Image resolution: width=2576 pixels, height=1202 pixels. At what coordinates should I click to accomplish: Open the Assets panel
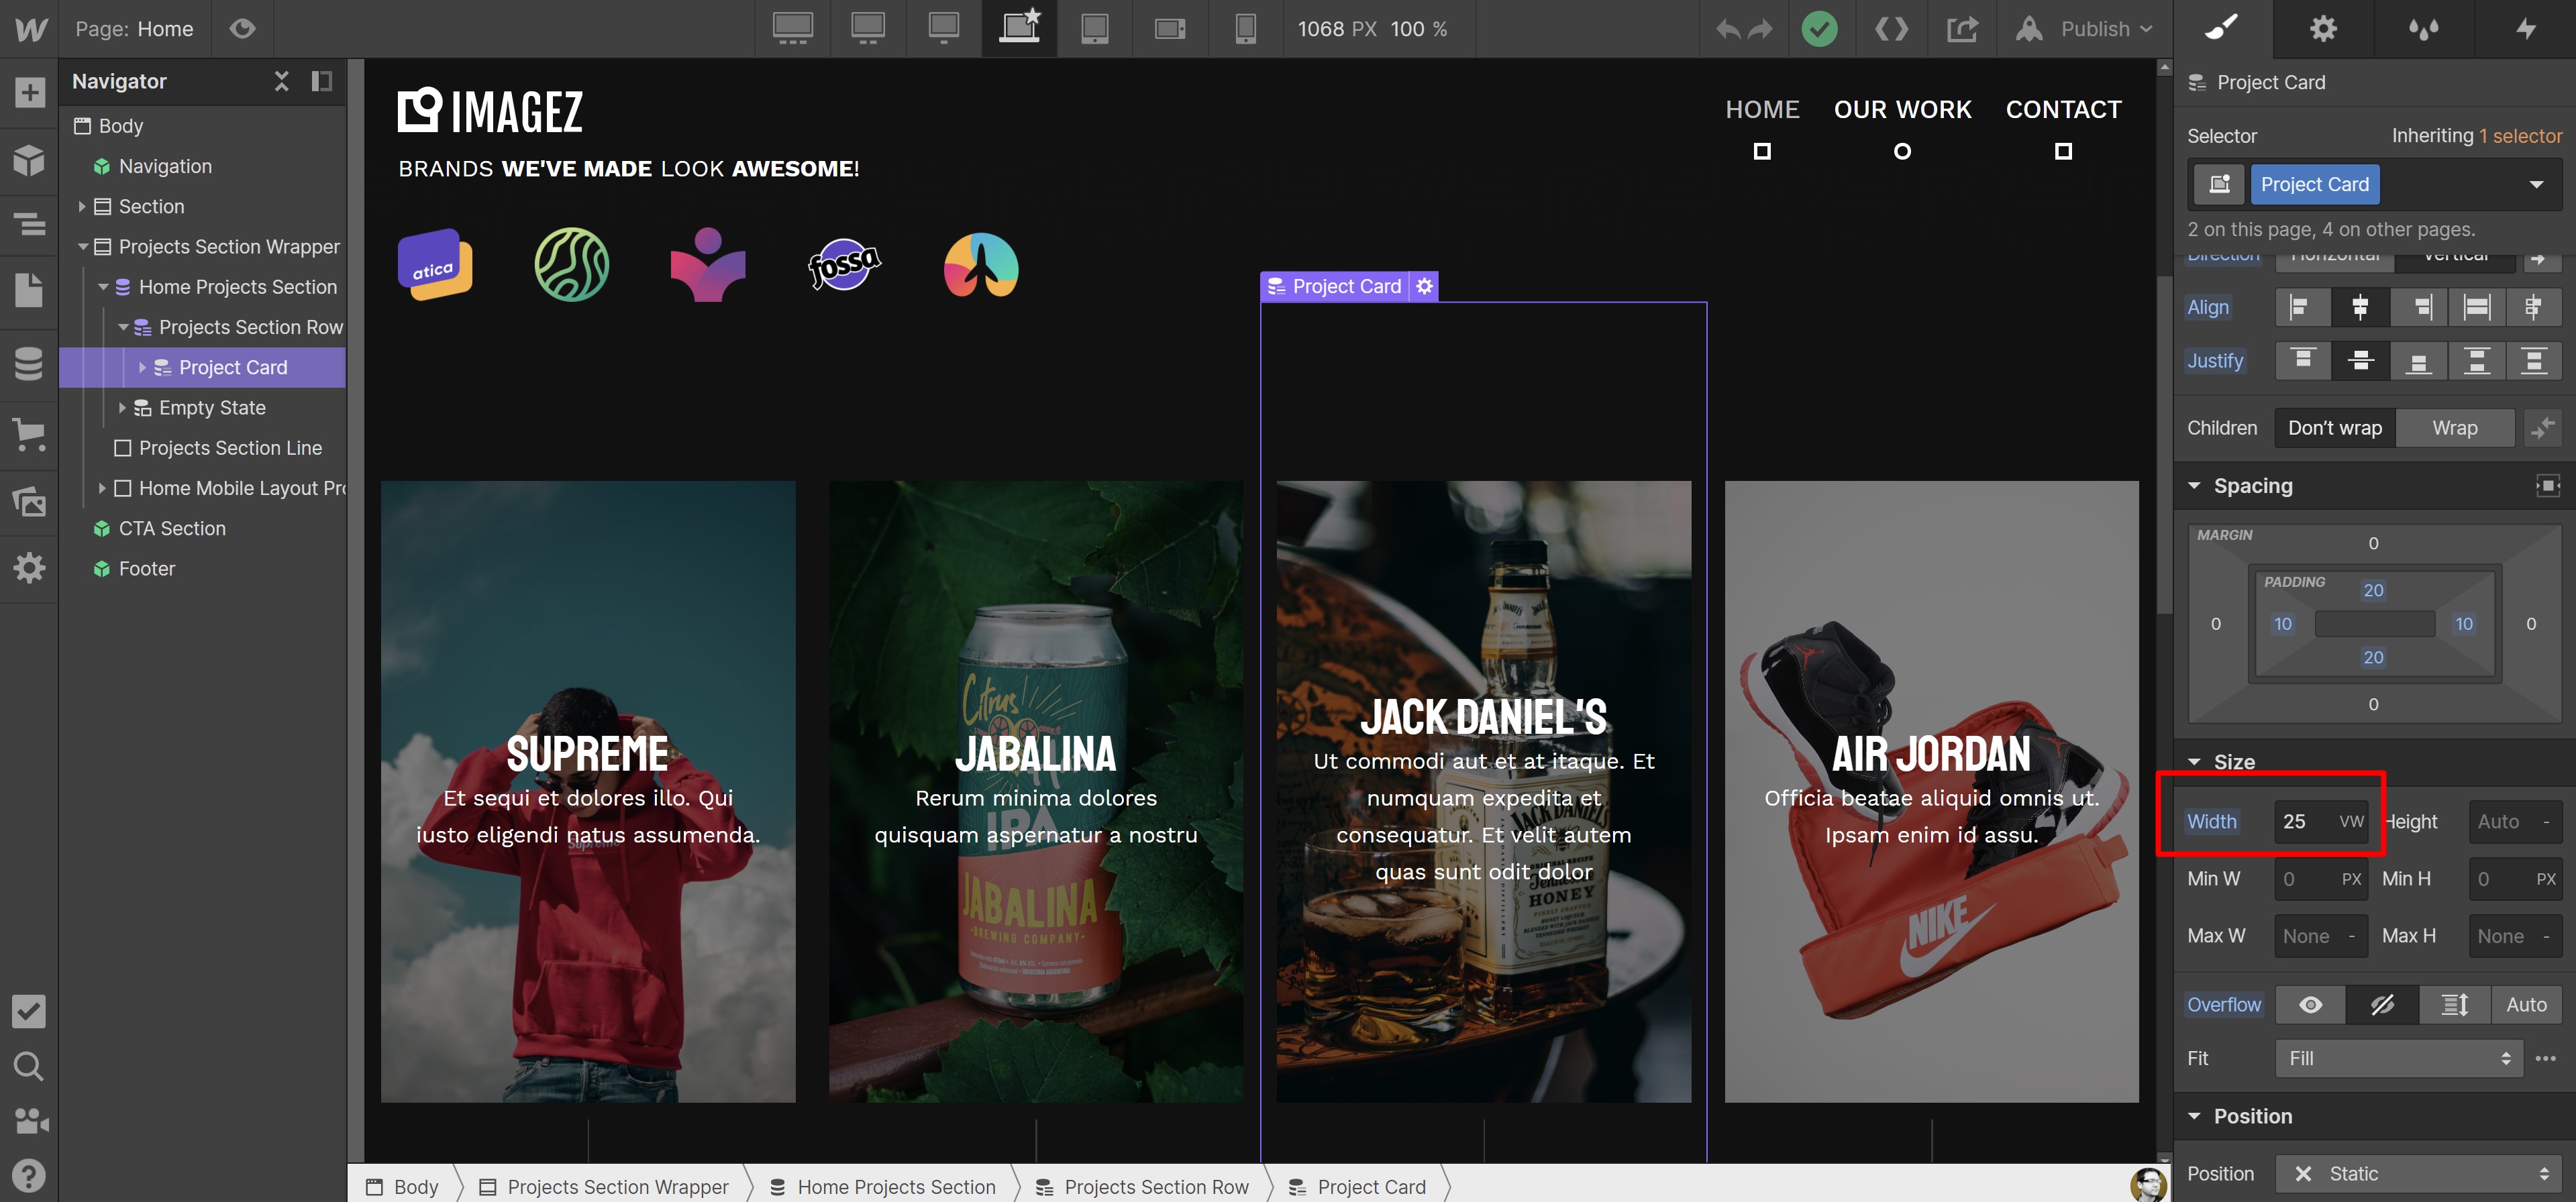click(x=29, y=500)
